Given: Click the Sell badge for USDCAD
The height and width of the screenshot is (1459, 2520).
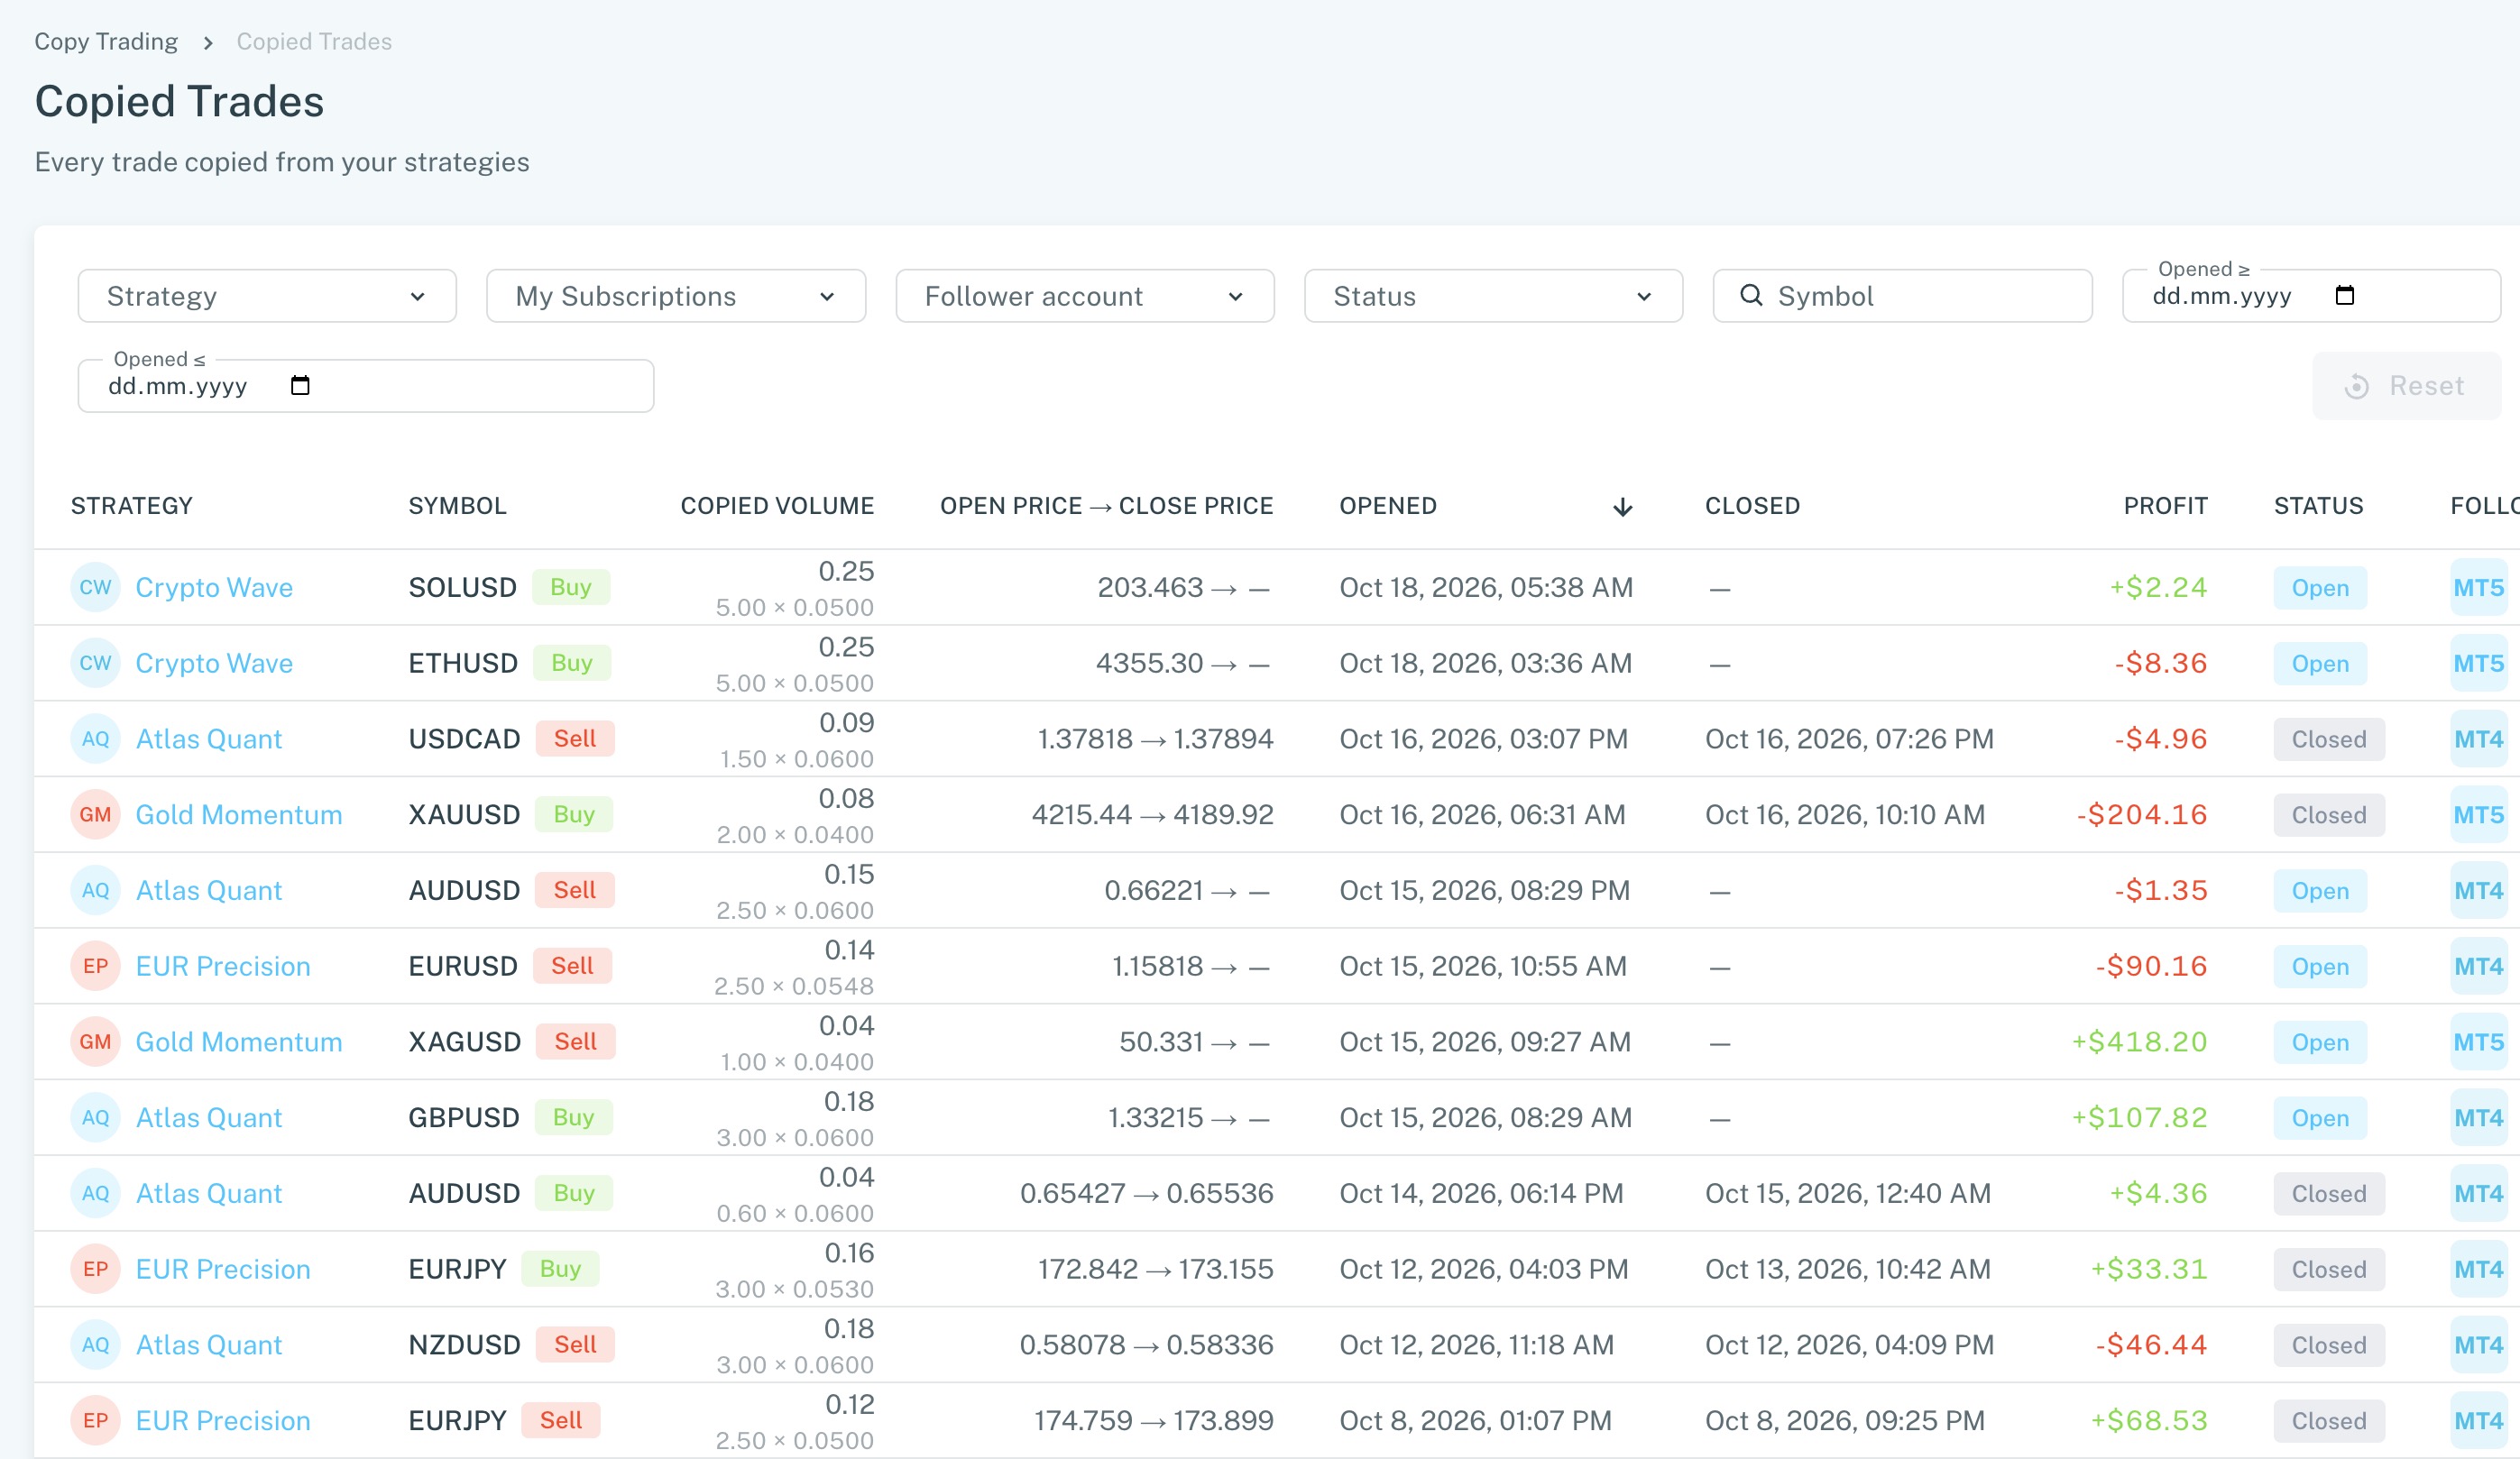Looking at the screenshot, I should 575,739.
